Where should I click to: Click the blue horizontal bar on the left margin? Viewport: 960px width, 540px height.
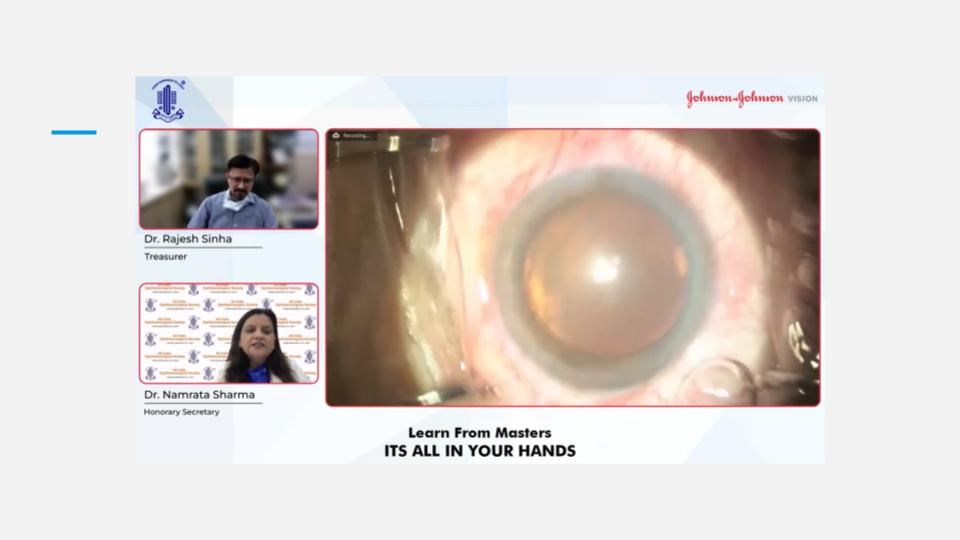point(74,132)
